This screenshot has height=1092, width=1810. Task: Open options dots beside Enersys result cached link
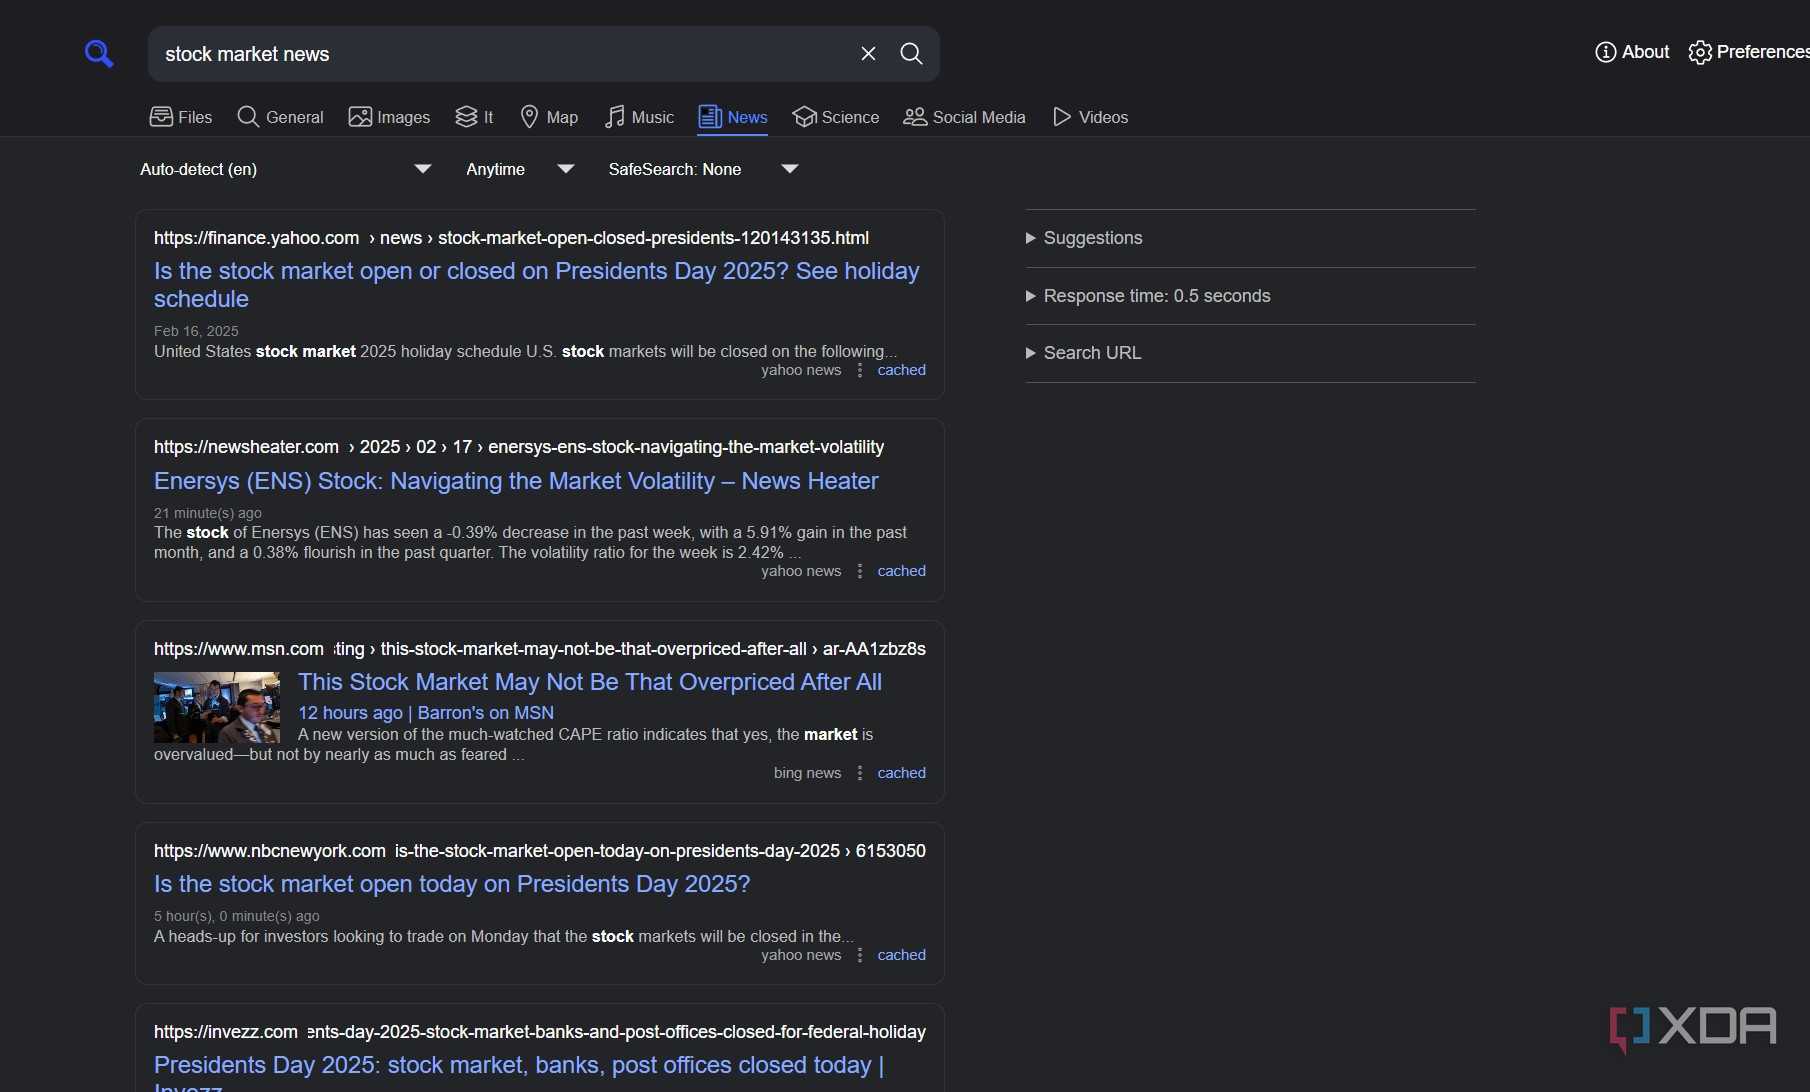click(860, 571)
